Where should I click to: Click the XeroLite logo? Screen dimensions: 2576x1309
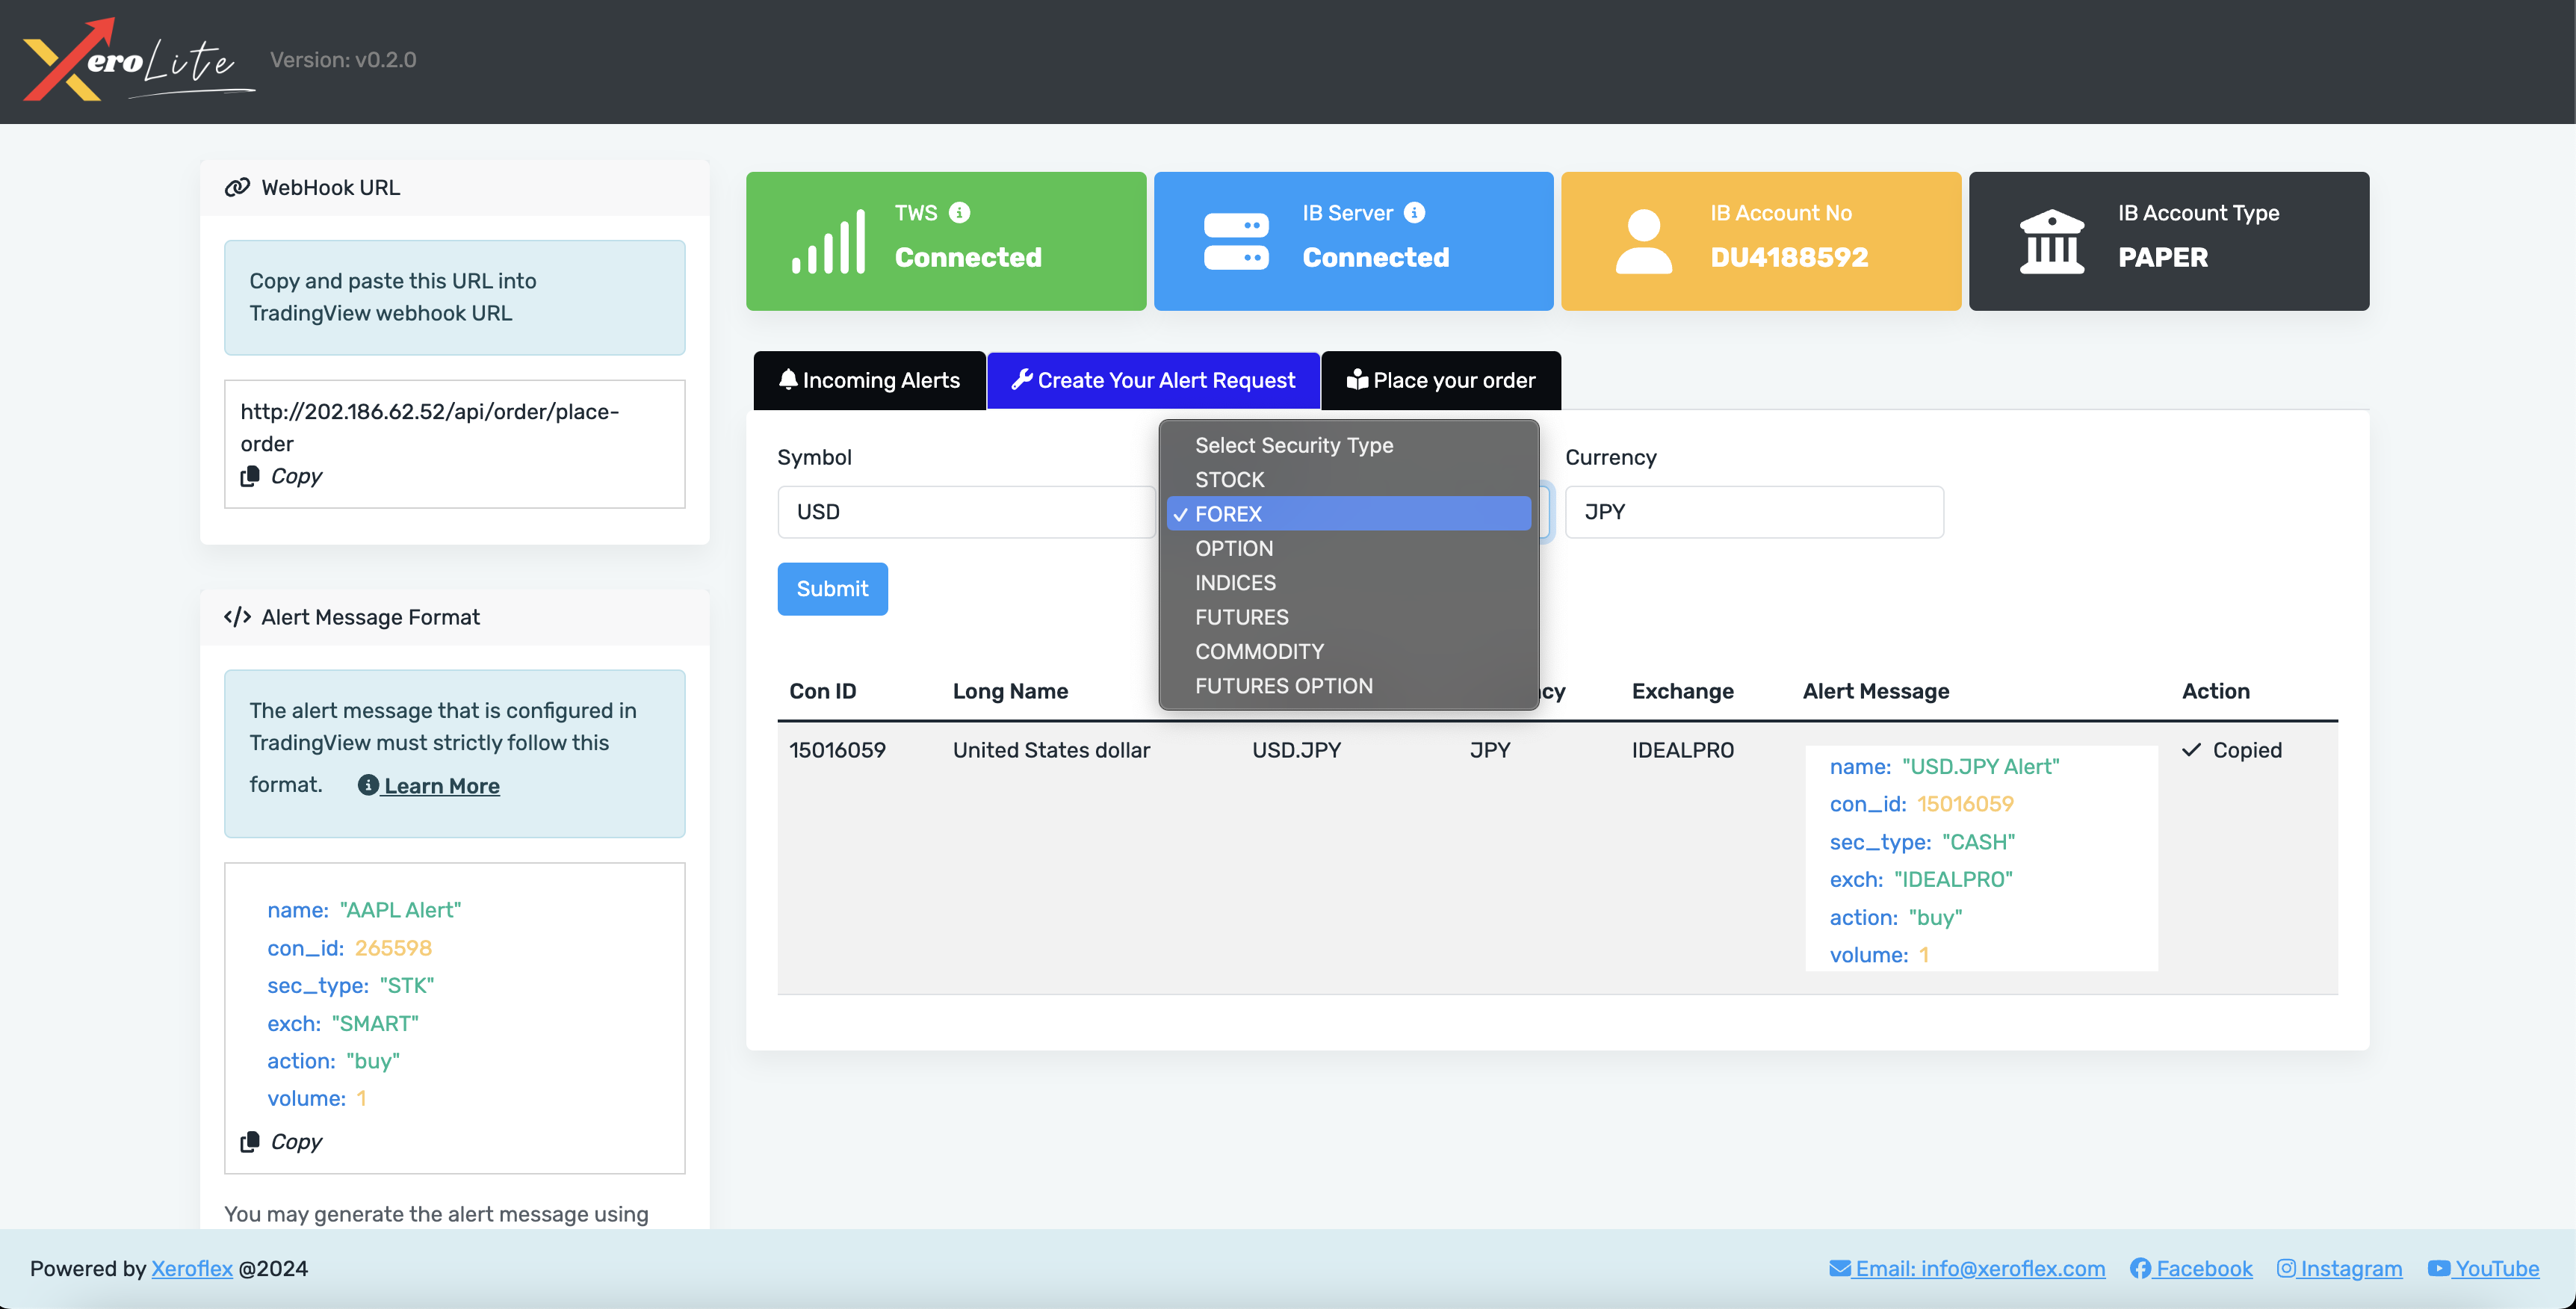tap(138, 60)
